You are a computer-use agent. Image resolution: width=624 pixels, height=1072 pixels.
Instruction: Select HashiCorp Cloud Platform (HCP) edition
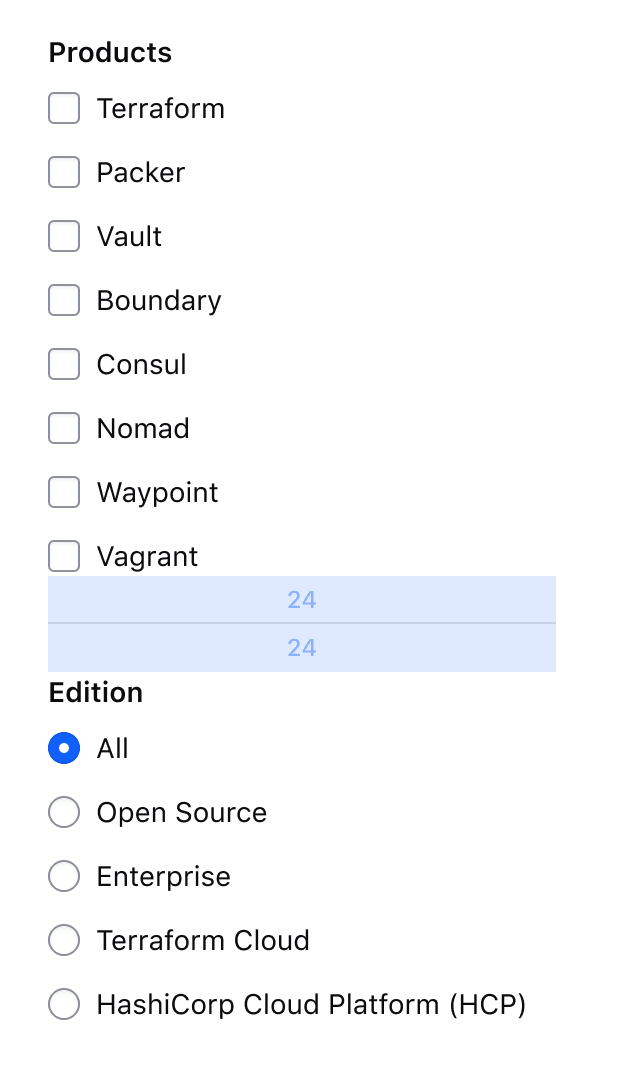[x=63, y=1004]
